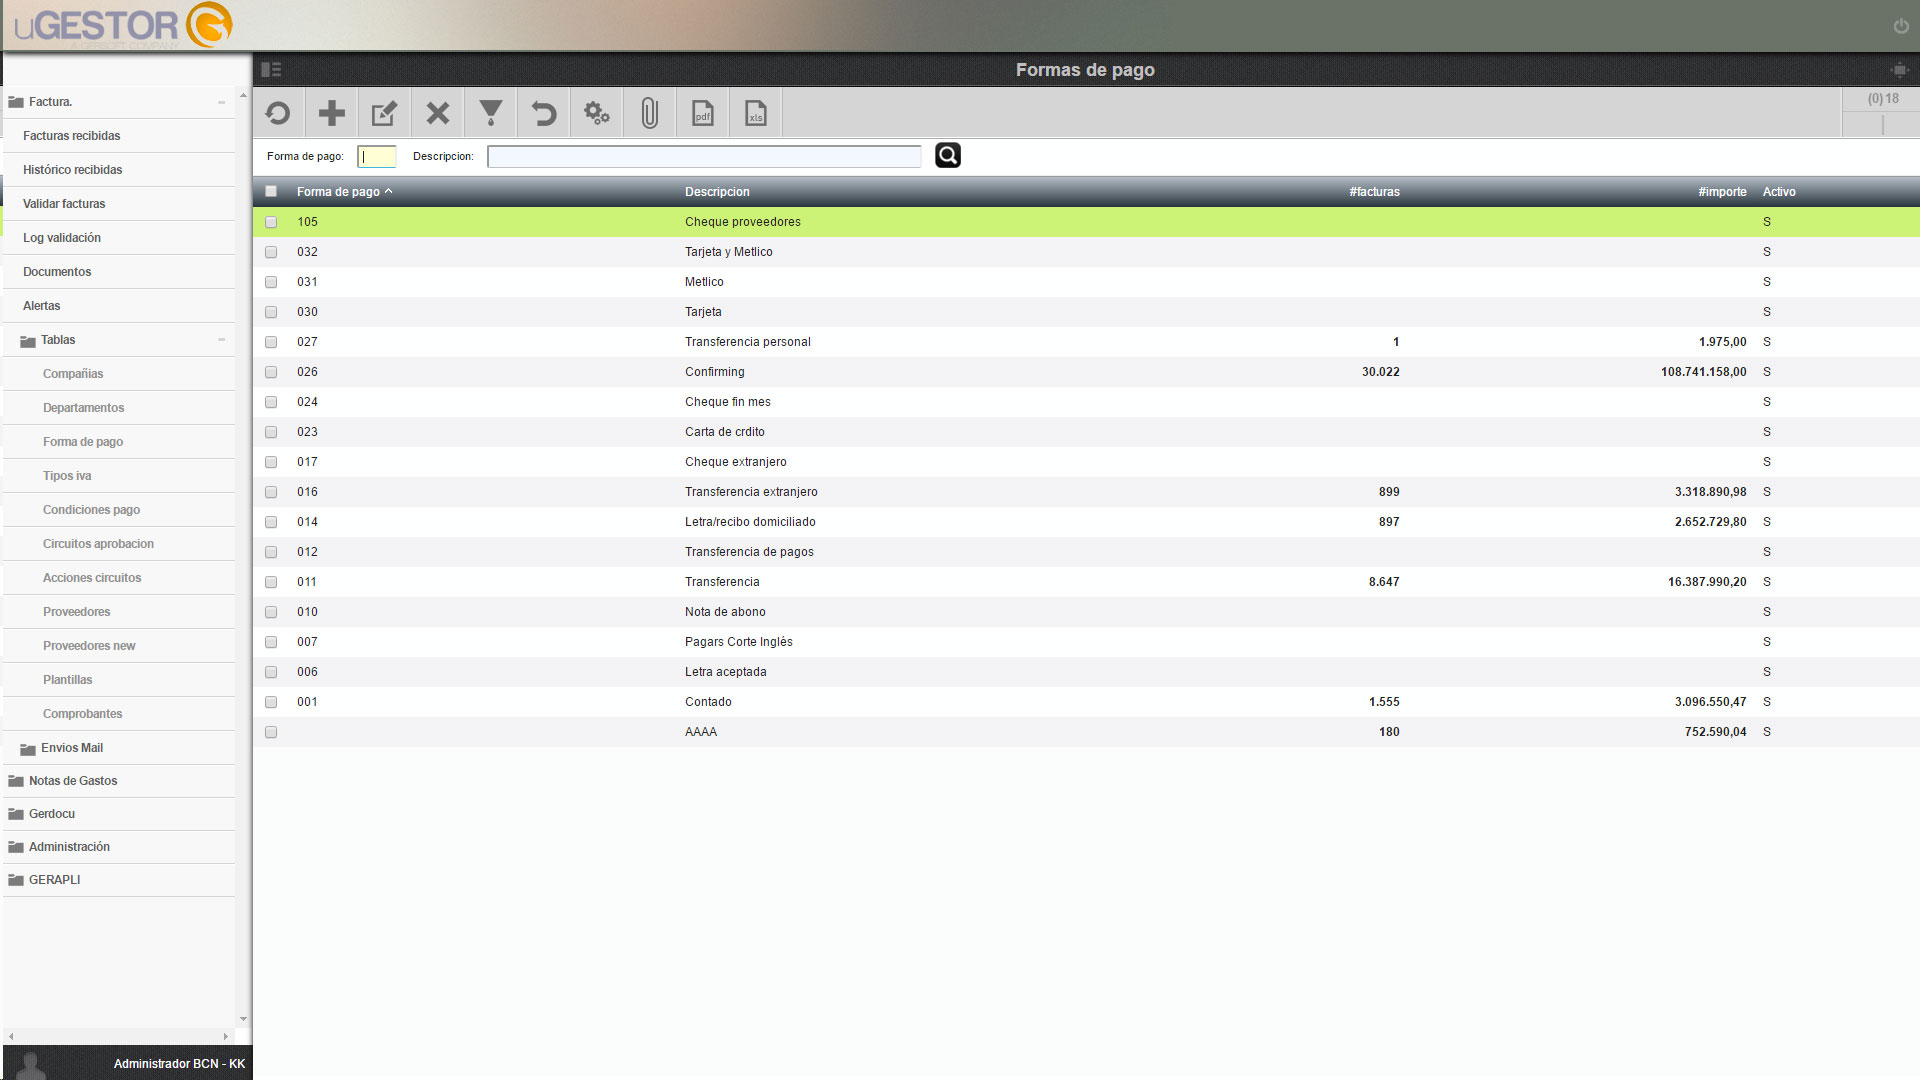This screenshot has width=1920, height=1080.
Task: Check the row 032 Tarjeta y Metlico
Action: point(271,252)
